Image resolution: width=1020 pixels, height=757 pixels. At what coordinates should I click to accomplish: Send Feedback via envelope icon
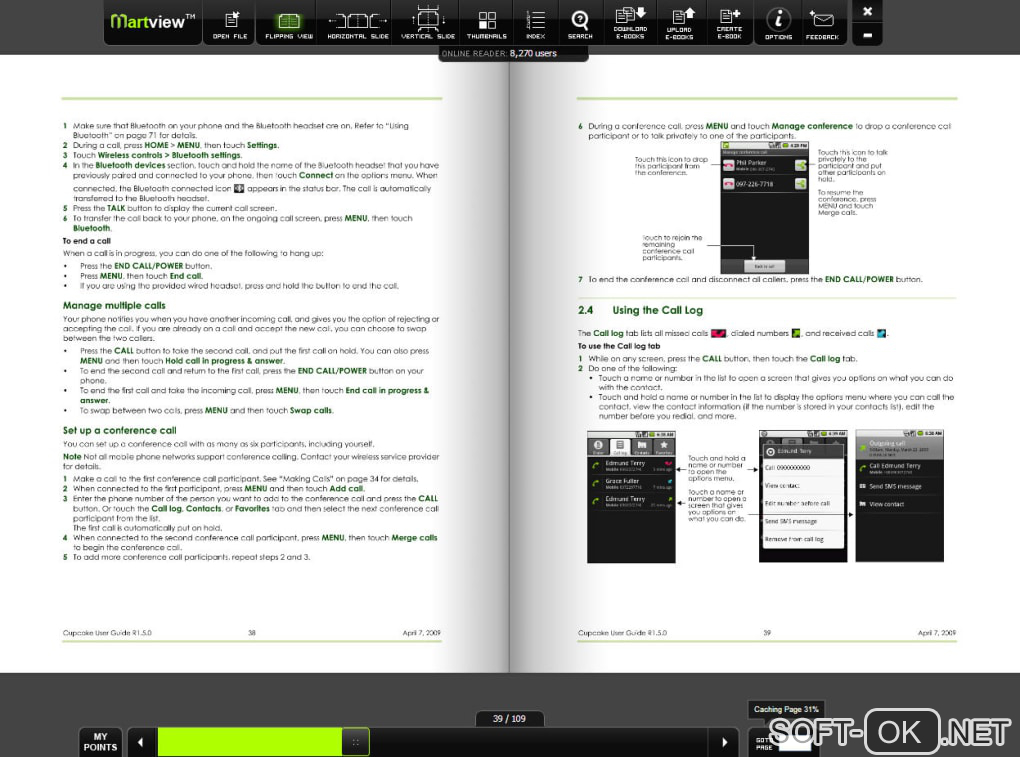point(822,25)
